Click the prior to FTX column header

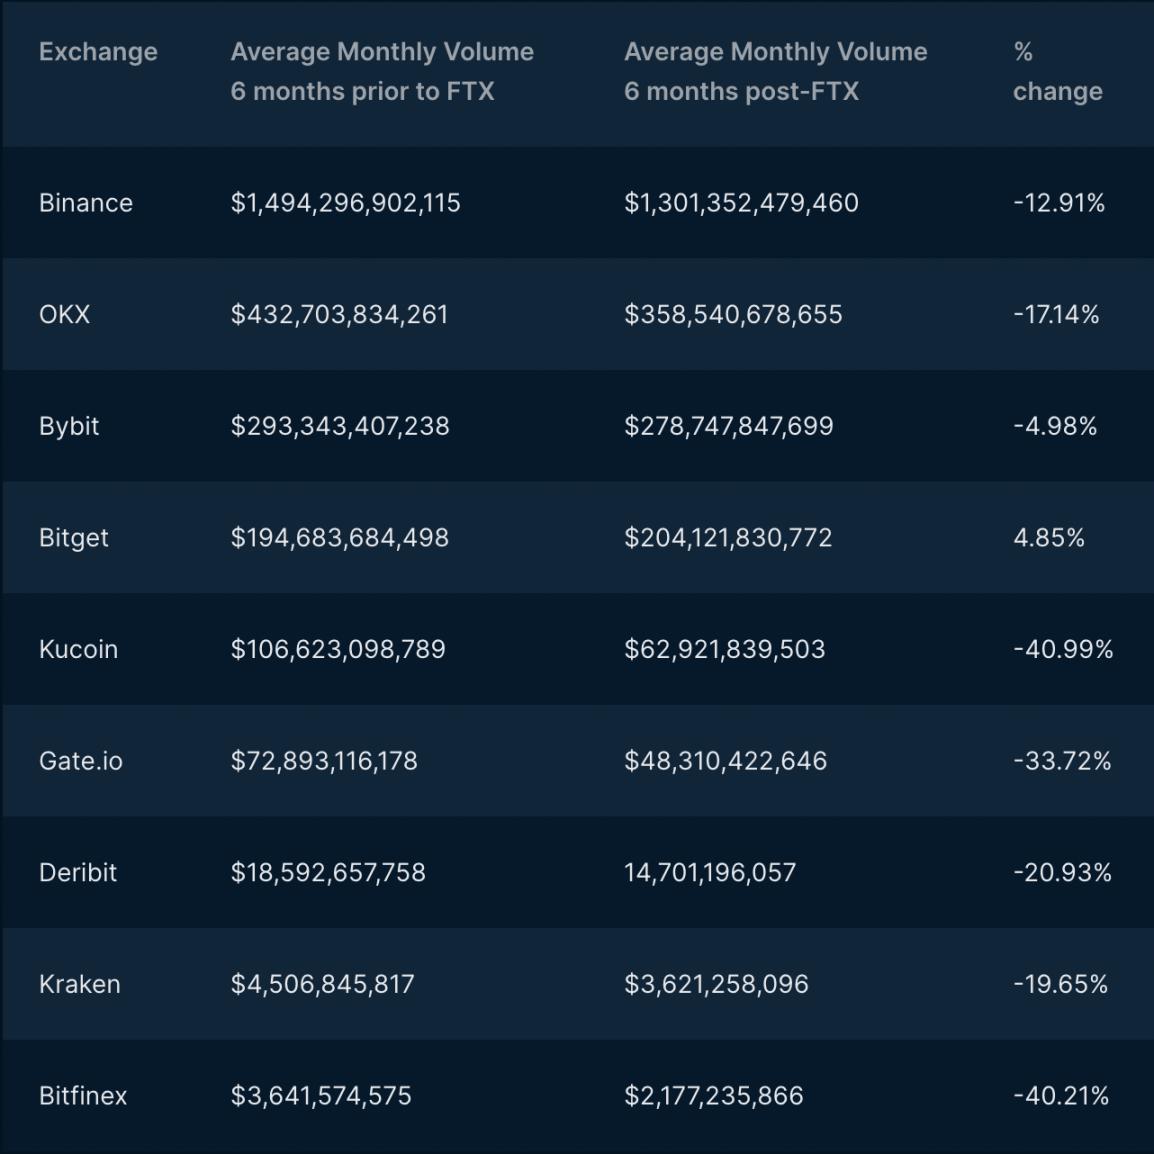click(x=382, y=72)
